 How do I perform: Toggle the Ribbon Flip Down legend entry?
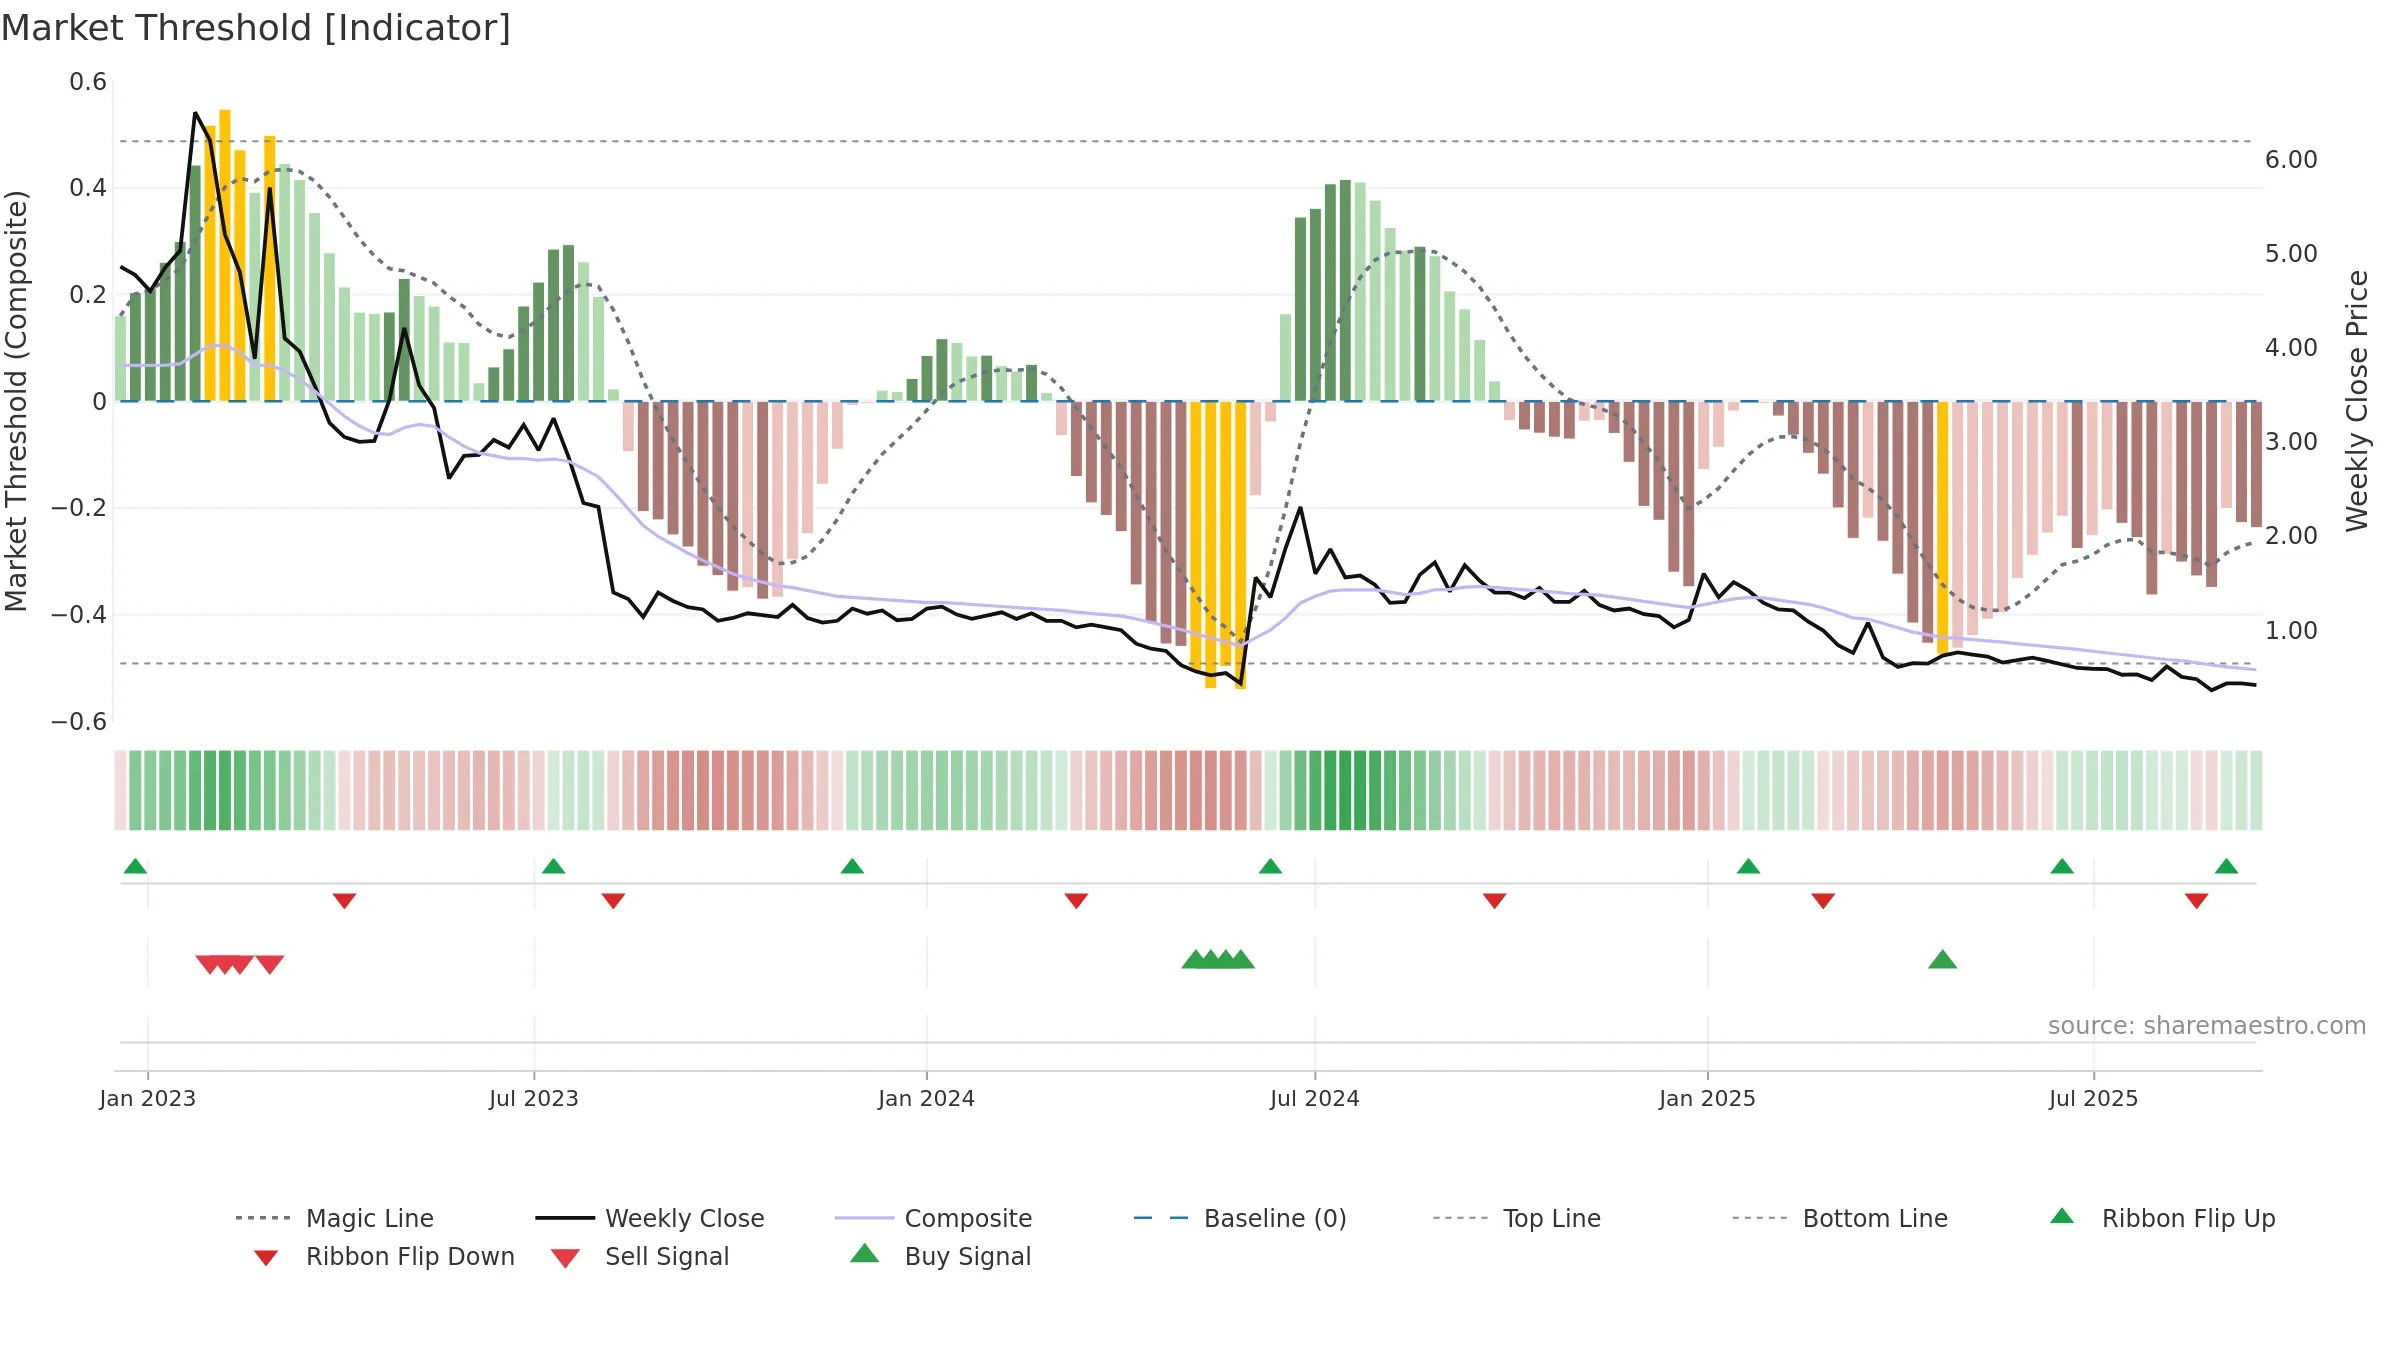pyautogui.click(x=383, y=1256)
